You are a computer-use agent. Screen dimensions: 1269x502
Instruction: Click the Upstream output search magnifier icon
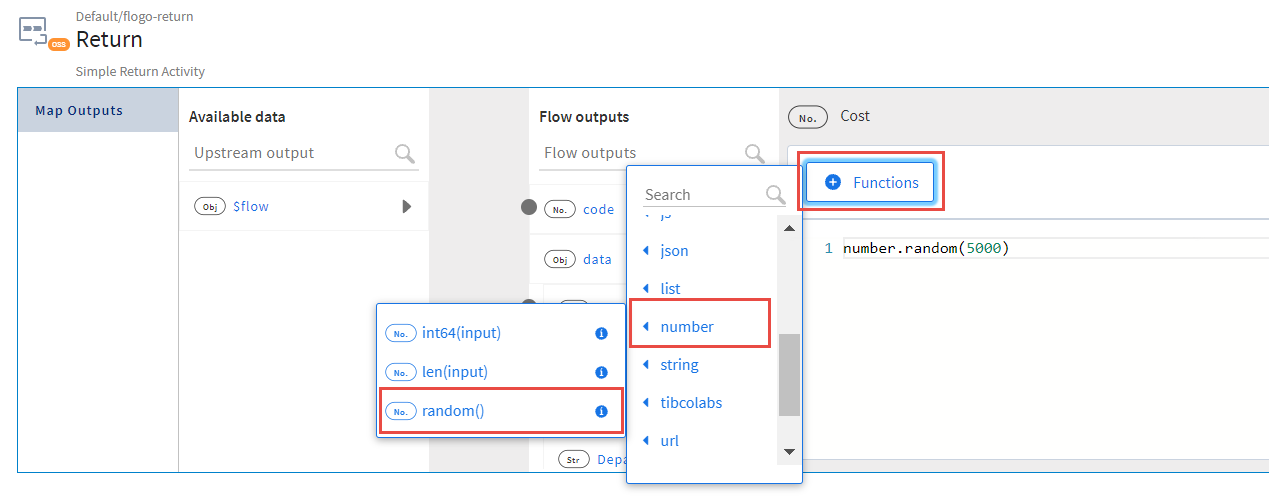[404, 153]
